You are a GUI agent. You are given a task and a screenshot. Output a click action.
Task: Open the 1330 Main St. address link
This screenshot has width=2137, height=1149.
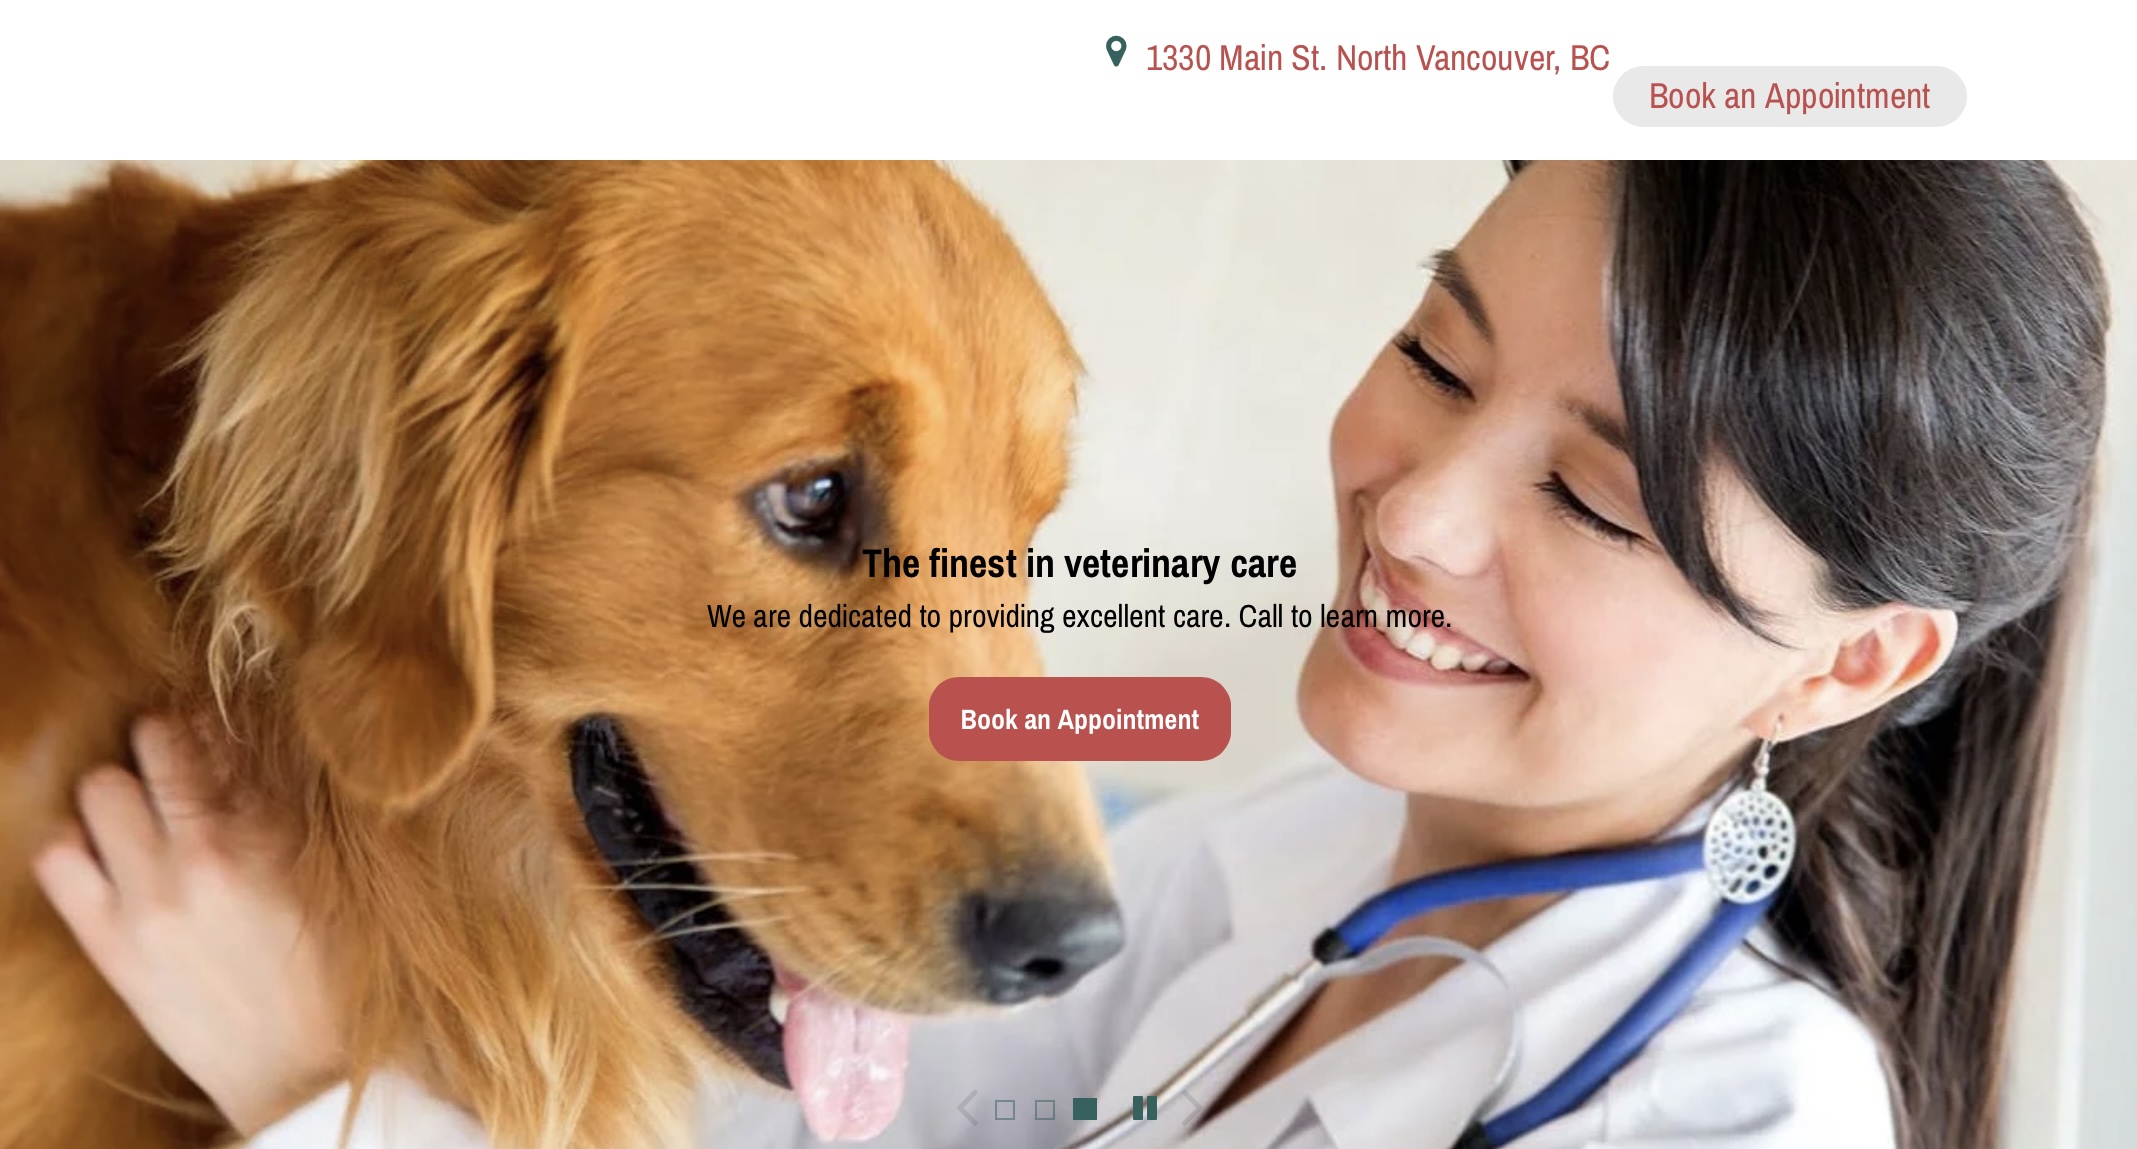1377,58
